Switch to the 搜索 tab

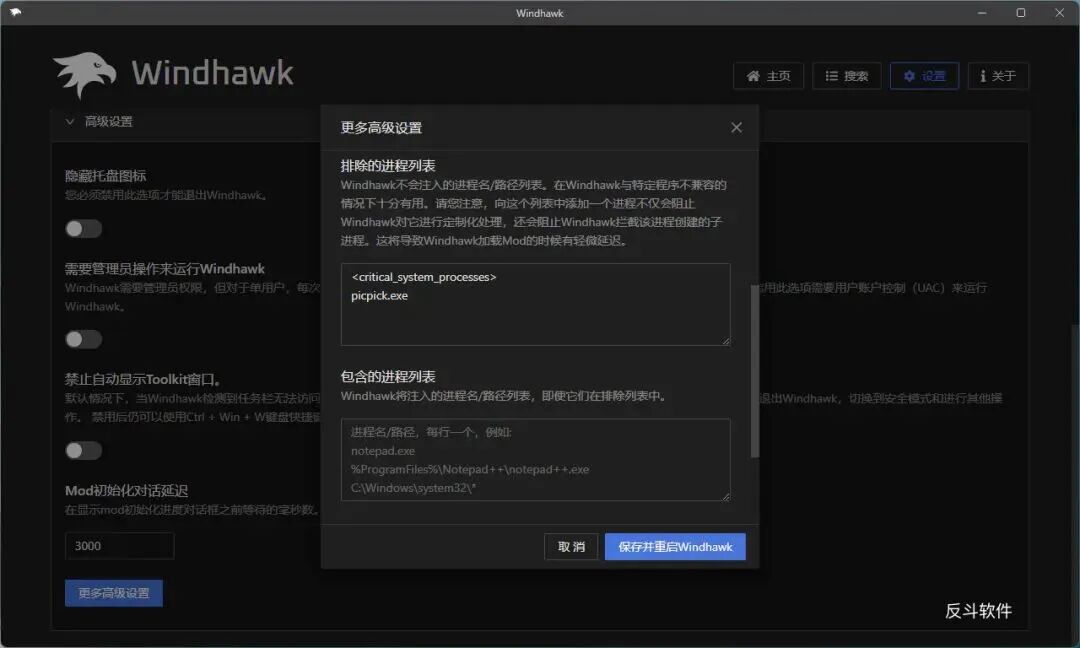(x=847, y=76)
